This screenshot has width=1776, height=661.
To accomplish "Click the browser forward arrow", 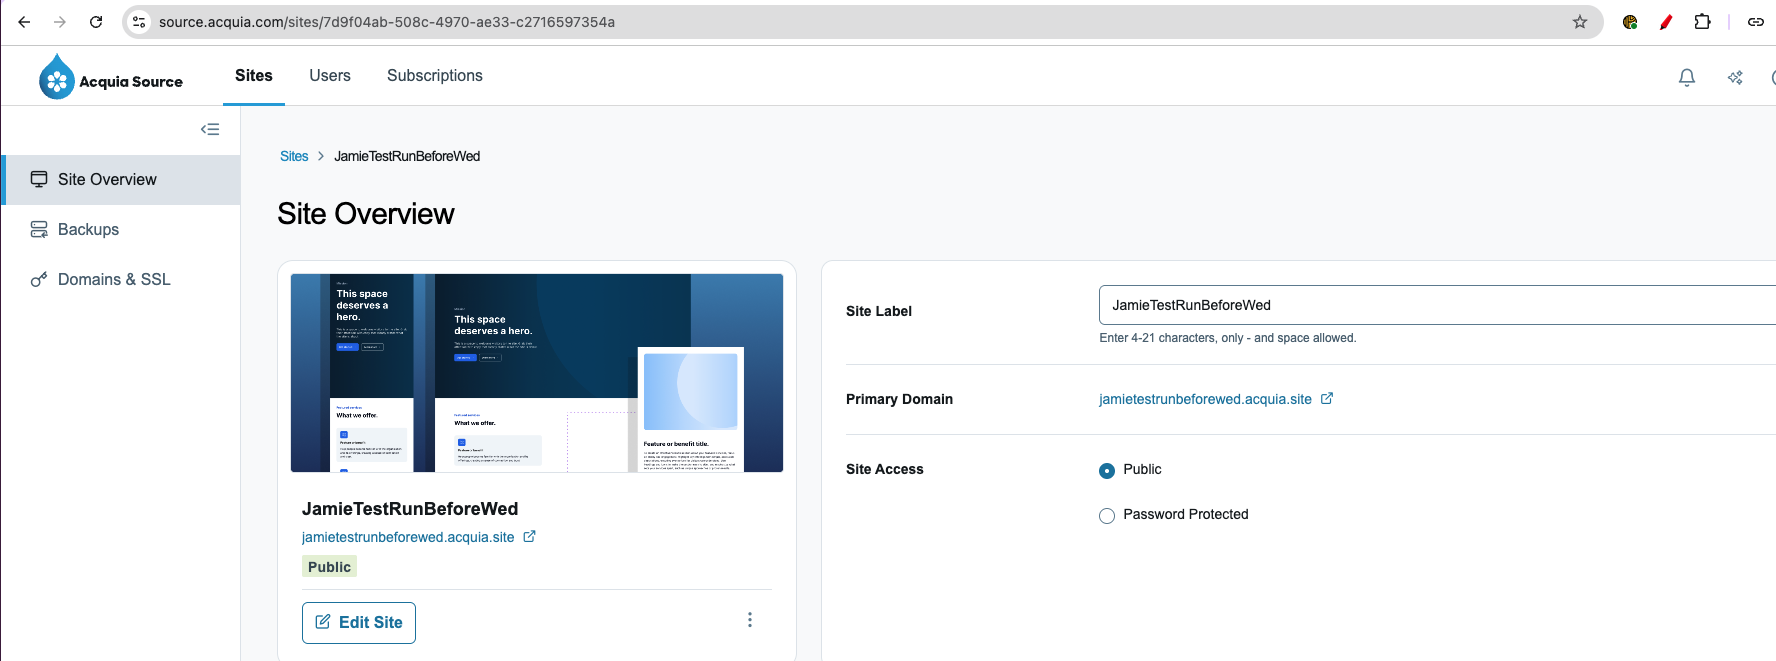I will coord(60,22).
